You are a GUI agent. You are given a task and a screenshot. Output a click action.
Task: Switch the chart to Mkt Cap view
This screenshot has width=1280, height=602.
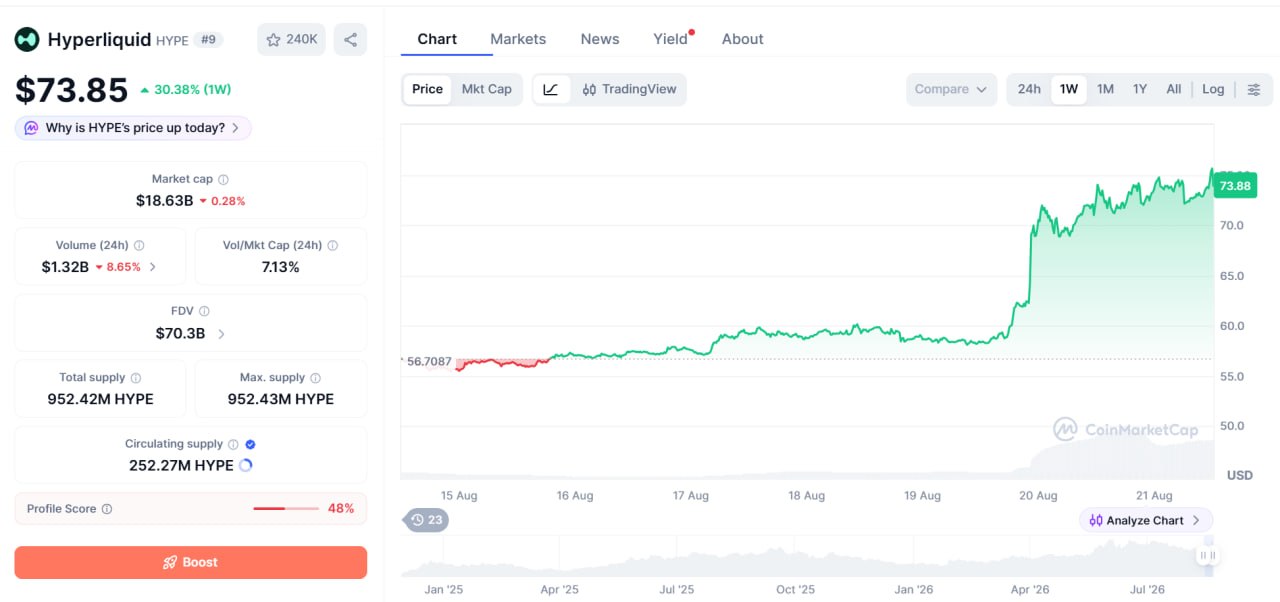[487, 89]
